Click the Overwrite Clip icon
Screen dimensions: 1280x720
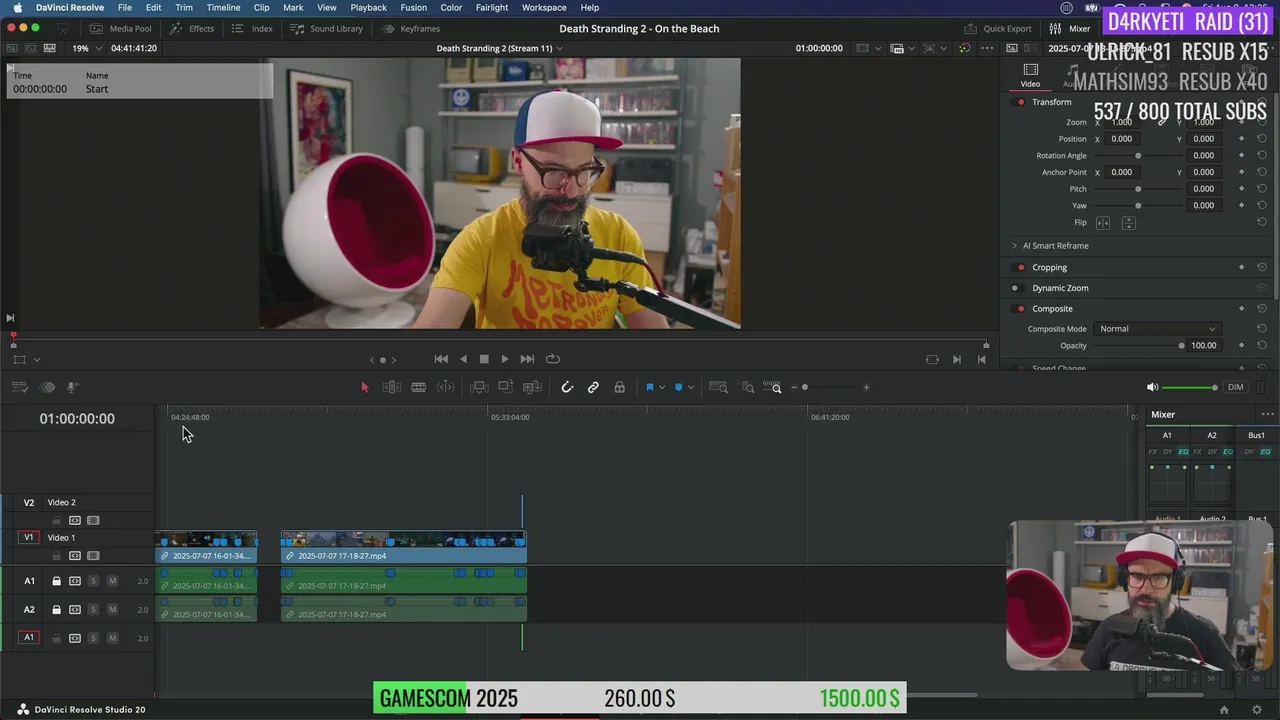(x=505, y=387)
